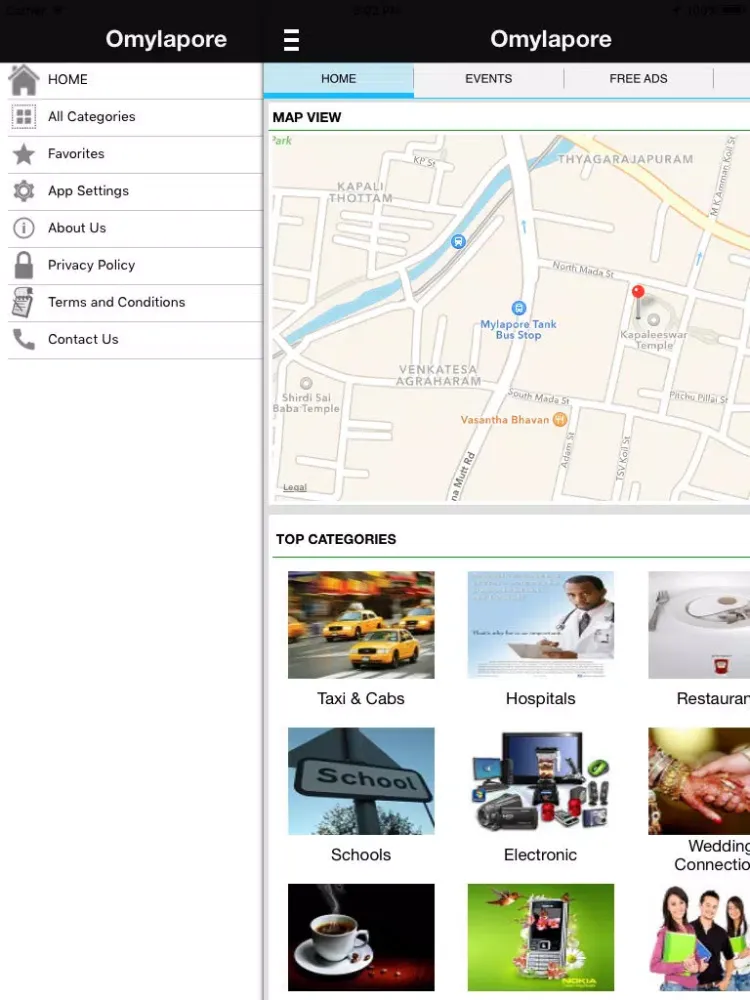
Task: Open the students category thumbnail
Action: (x=699, y=937)
